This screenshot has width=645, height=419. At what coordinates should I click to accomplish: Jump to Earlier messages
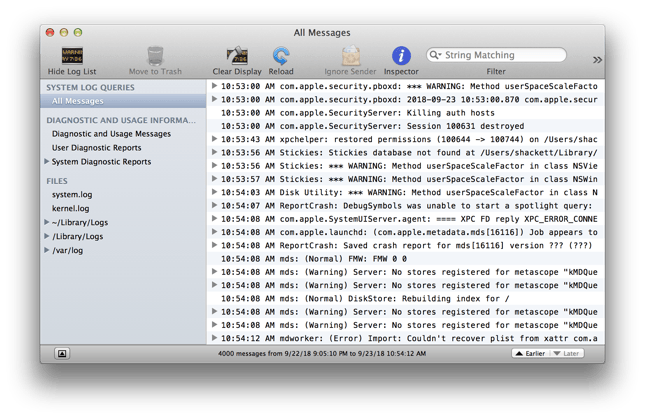530,353
